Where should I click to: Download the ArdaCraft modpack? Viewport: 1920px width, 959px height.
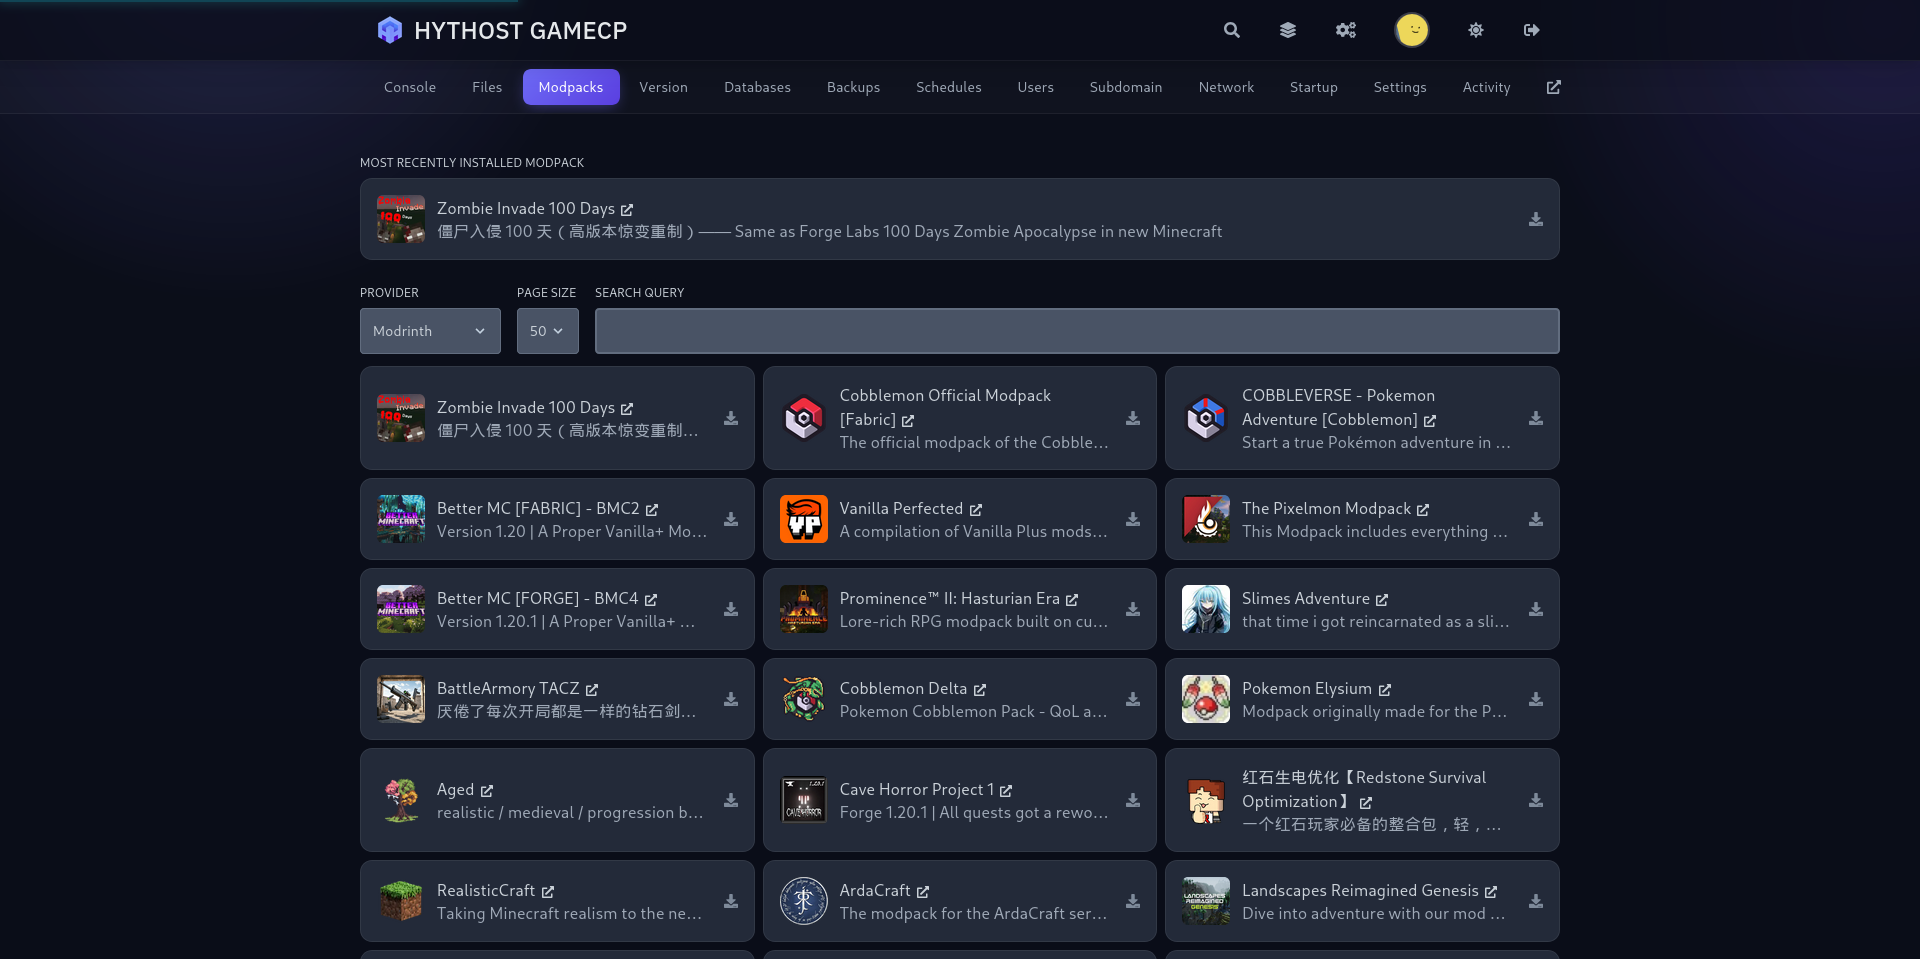pos(1133,901)
